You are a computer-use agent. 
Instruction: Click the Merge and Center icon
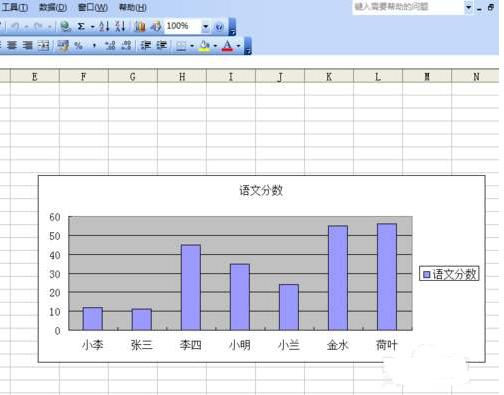point(43,45)
